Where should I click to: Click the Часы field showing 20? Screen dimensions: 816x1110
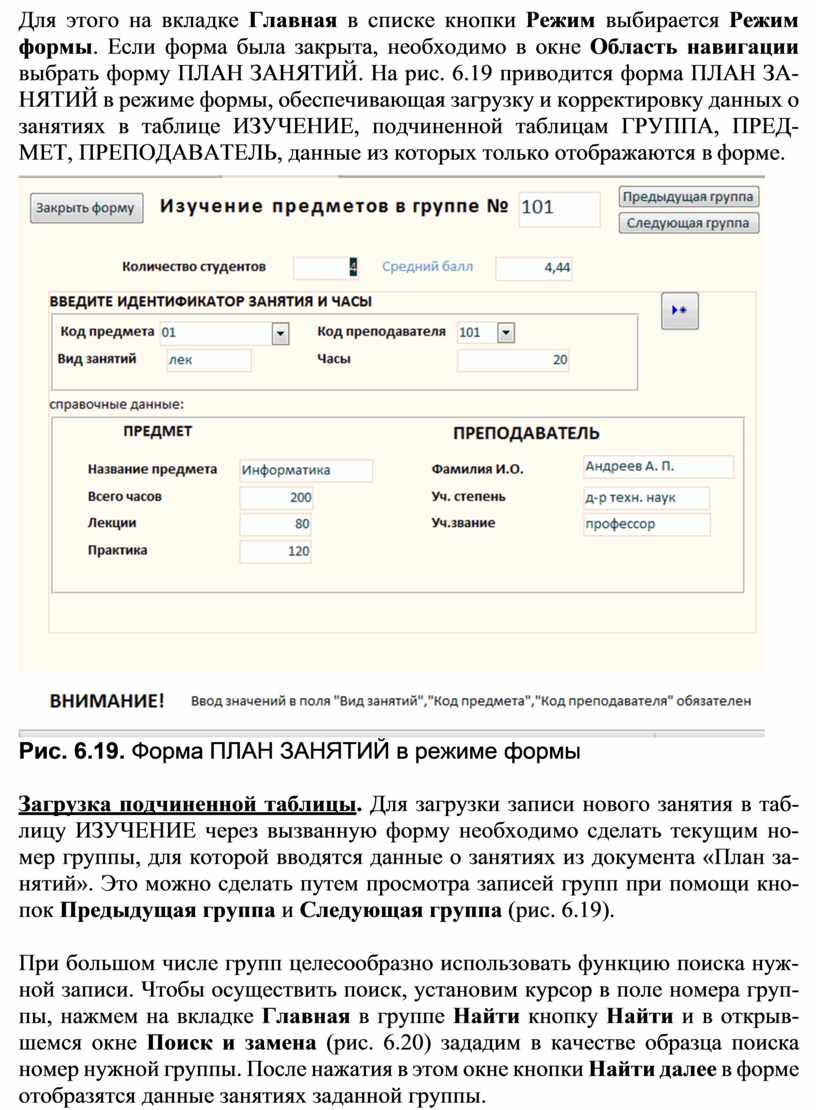point(513,360)
